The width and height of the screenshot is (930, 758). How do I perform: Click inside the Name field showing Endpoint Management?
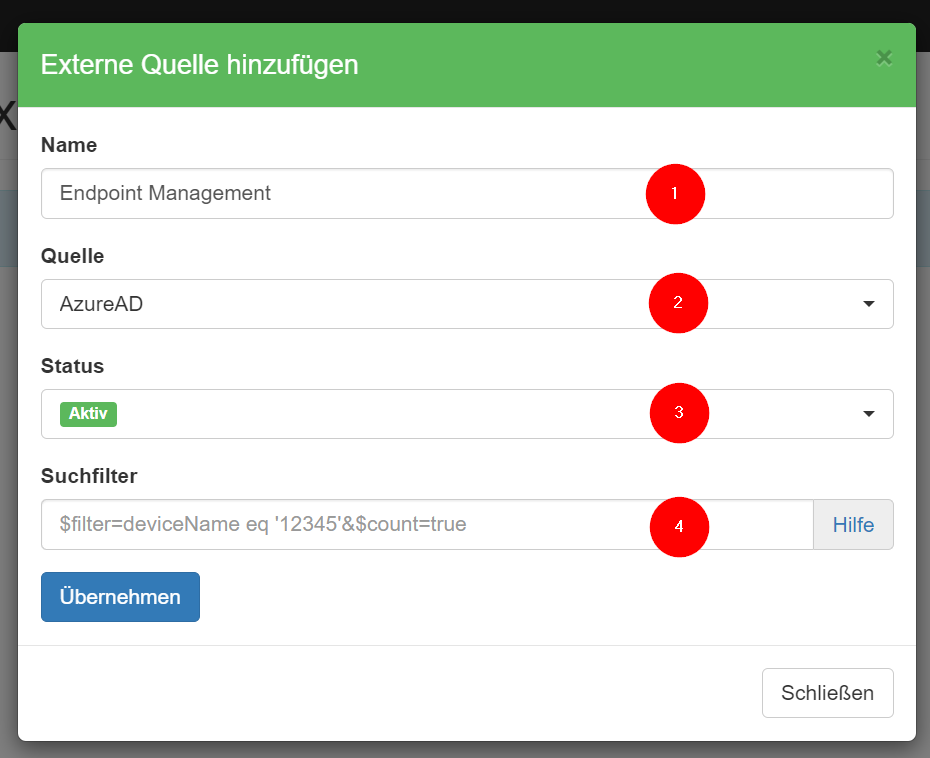point(300,193)
